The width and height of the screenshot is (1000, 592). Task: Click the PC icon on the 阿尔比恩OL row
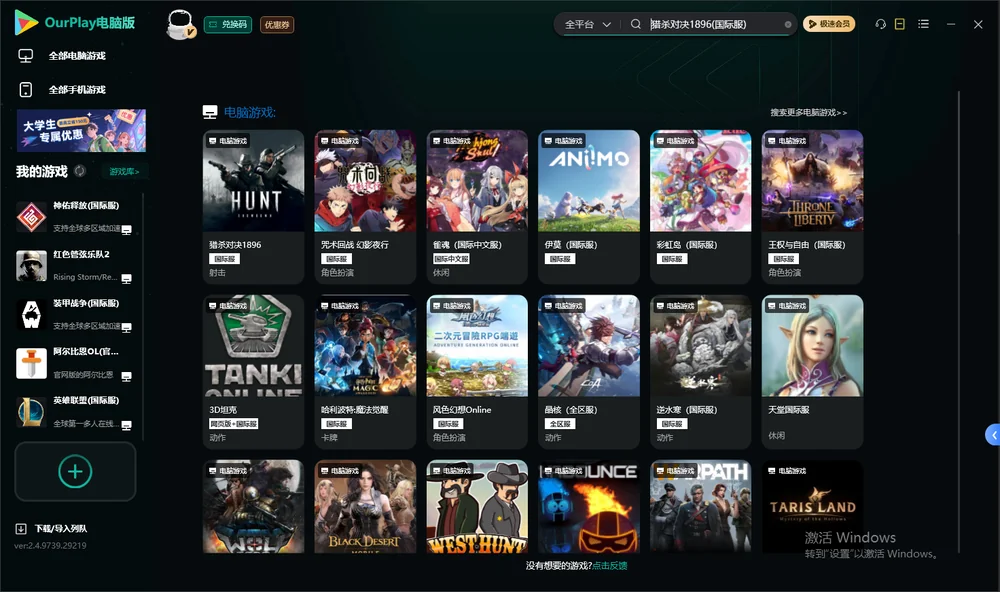point(126,376)
